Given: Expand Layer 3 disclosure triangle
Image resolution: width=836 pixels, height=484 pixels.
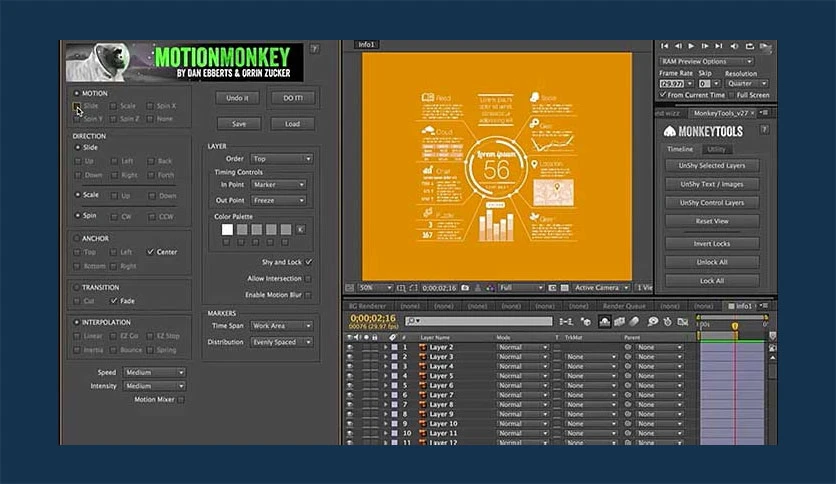Looking at the screenshot, I should click(x=385, y=357).
